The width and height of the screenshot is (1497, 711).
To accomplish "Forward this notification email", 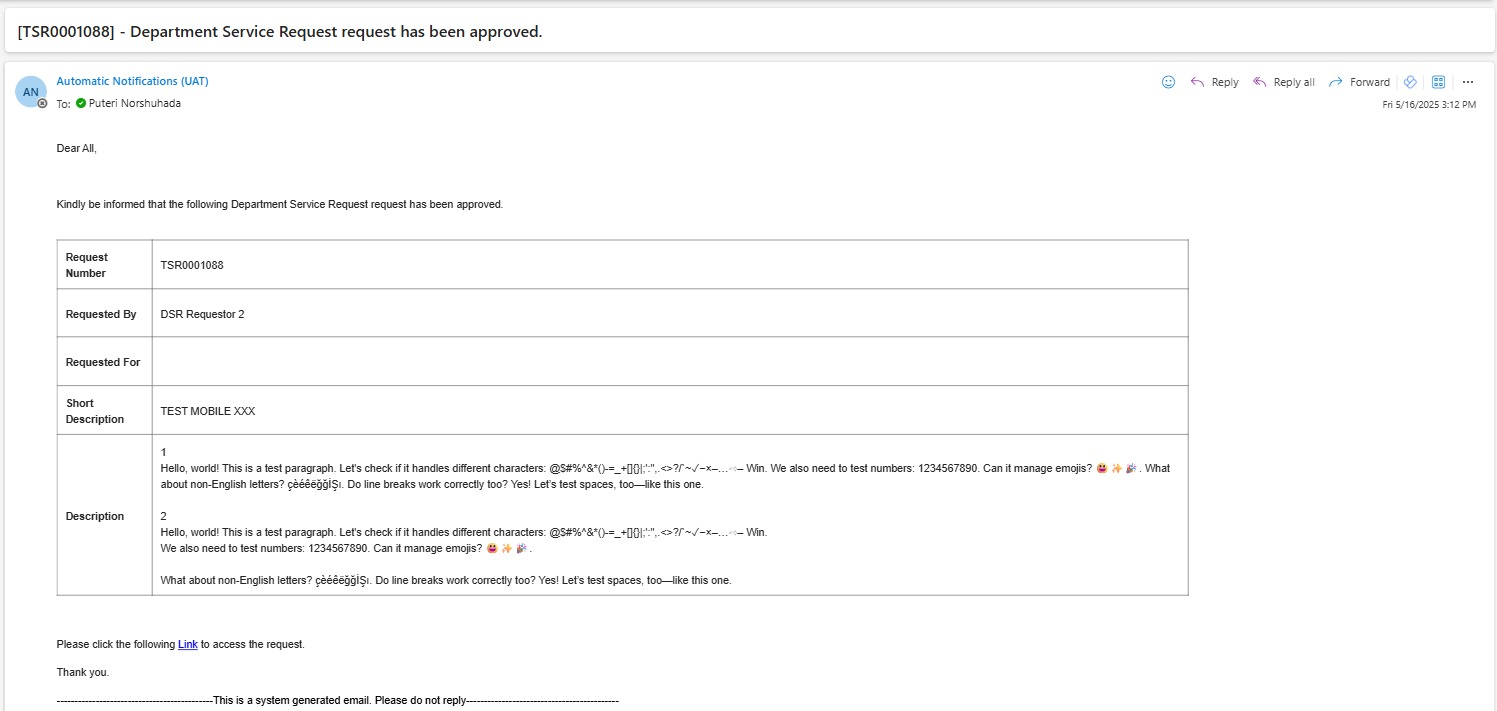I will point(1359,82).
